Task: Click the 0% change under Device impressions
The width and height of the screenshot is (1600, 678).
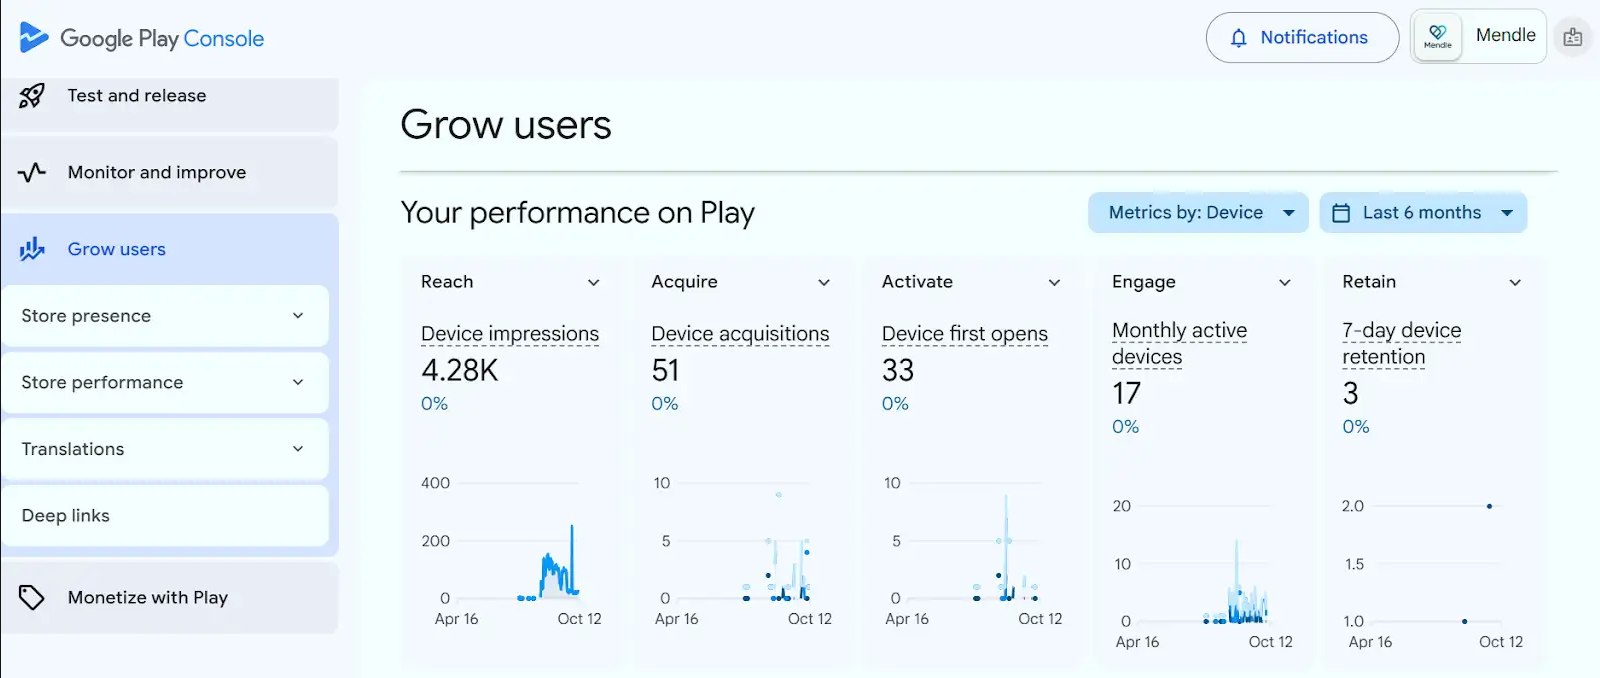Action: [434, 404]
